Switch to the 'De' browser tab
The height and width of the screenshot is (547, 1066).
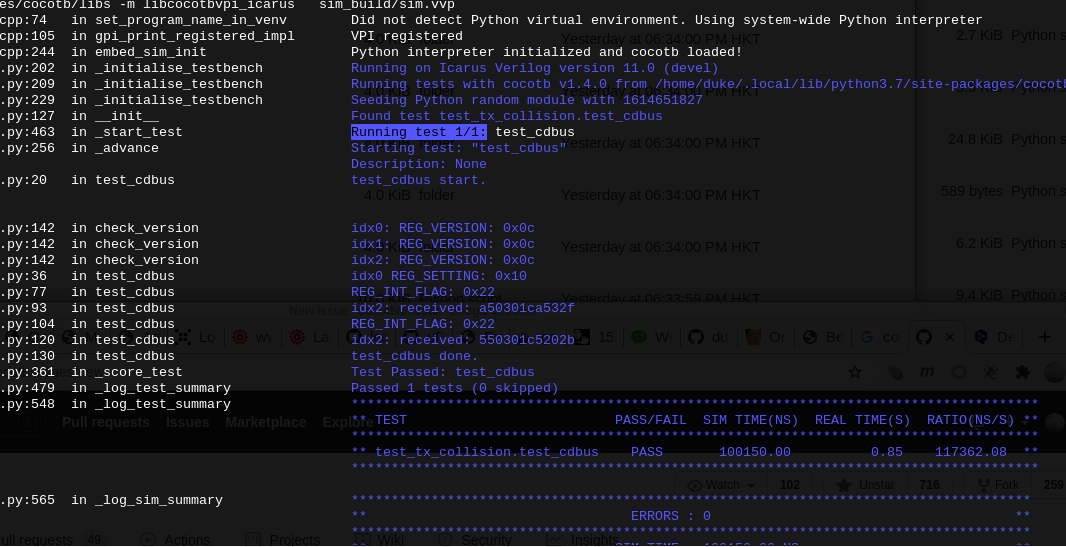coord(994,337)
